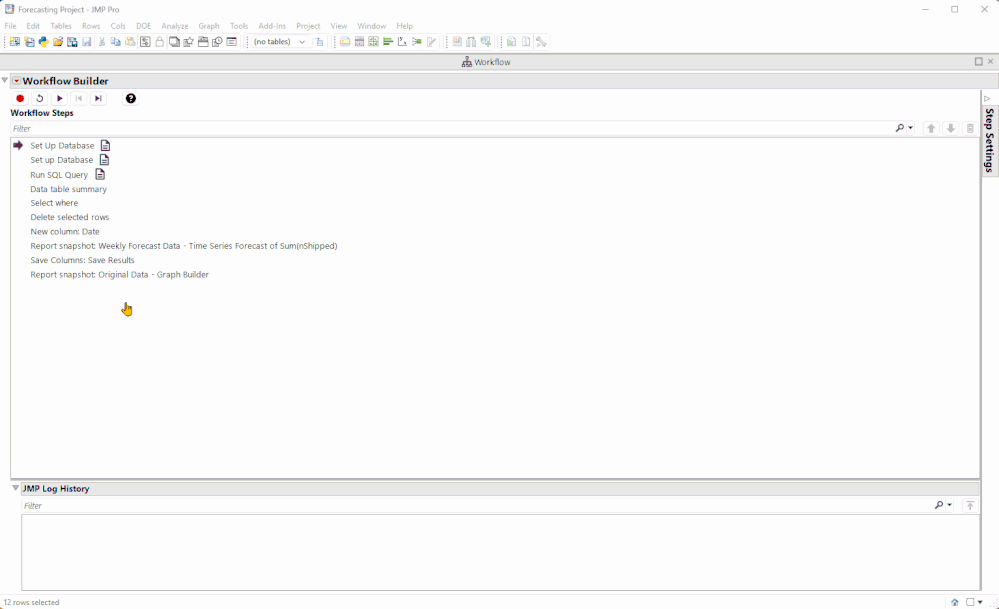Select the Save Columns: Save Results step
The height and width of the screenshot is (609, 999).
click(81, 259)
